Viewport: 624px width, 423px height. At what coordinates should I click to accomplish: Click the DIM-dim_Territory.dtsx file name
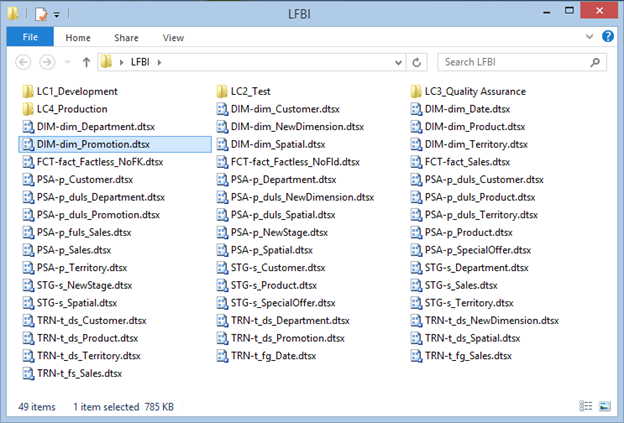476,144
